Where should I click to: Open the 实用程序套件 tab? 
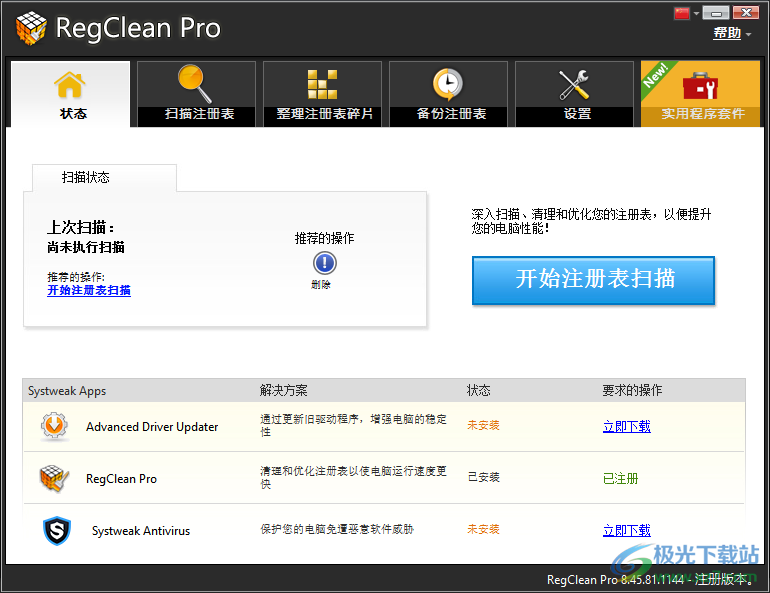pyautogui.click(x=701, y=94)
